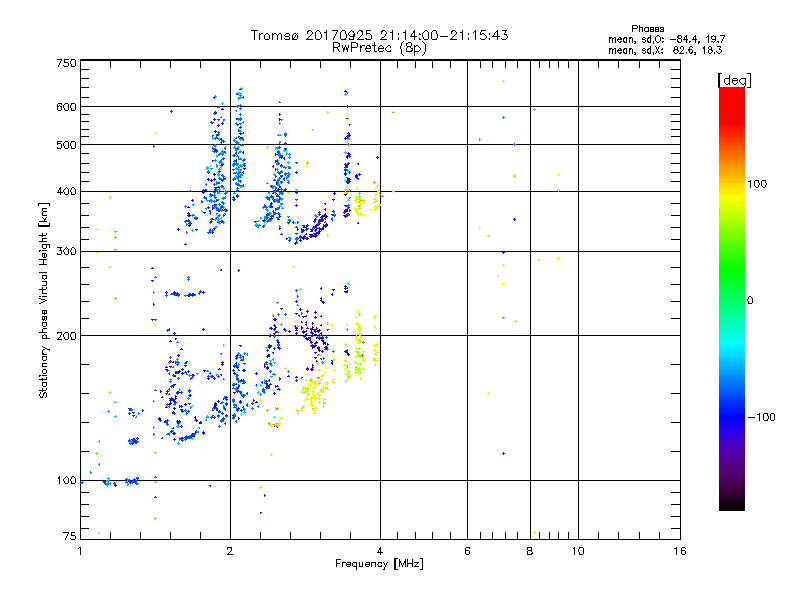Click the 'Phases' header label
The height and width of the screenshot is (600, 800).
[x=647, y=29]
